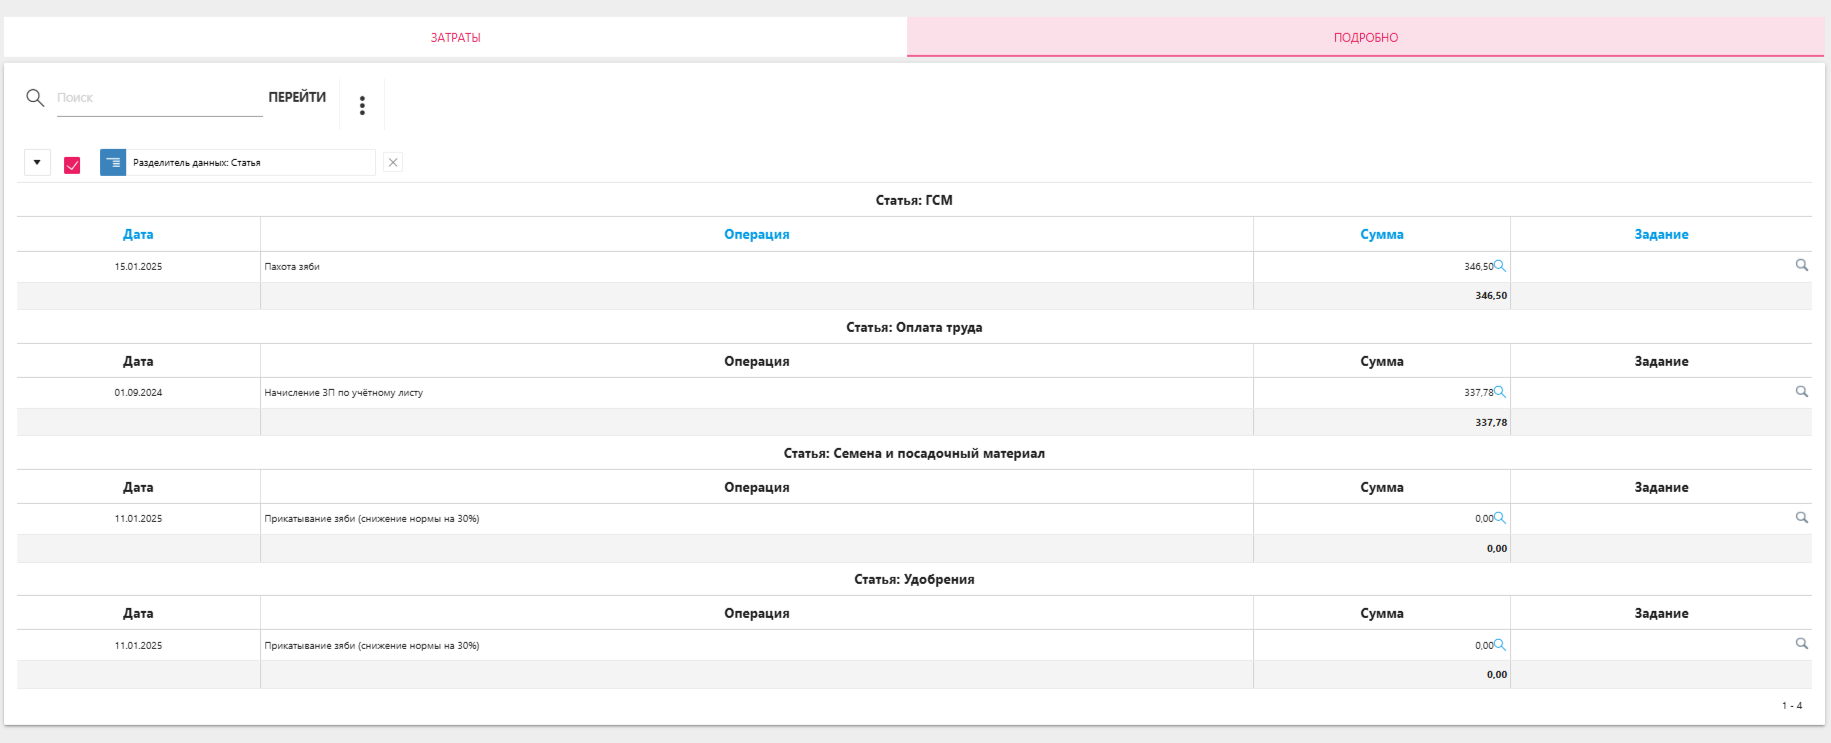
Task: Remove the Разделитель данных: Статья filter
Action: (x=393, y=162)
